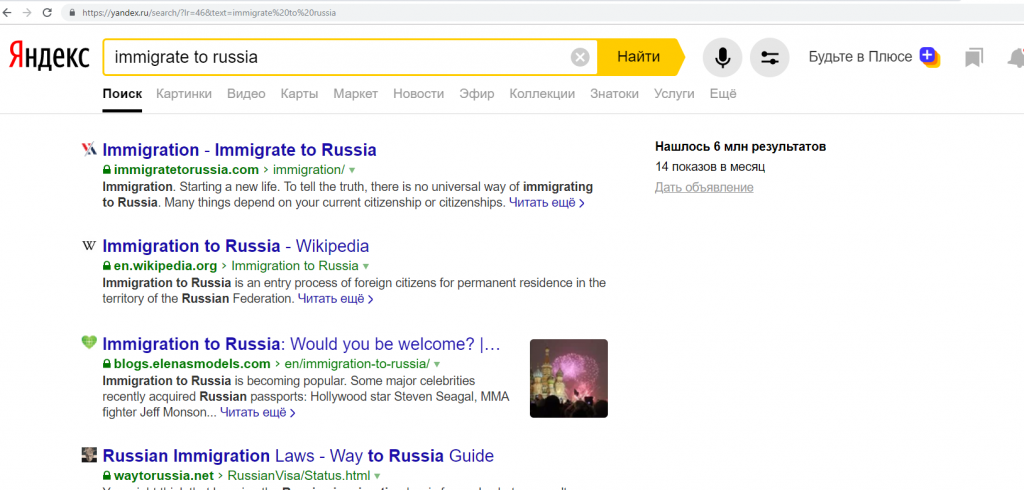Image resolution: width=1024 pixels, height=490 pixels.
Task: Switch to the Картинки tab
Action: pos(184,93)
